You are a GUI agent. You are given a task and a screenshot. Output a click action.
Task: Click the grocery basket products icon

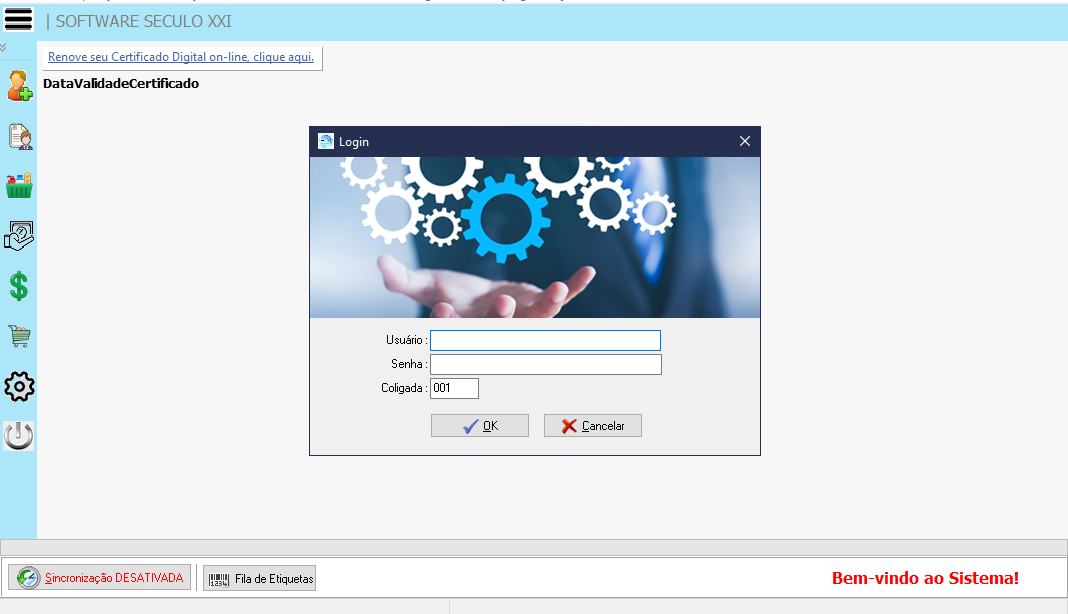click(x=19, y=186)
